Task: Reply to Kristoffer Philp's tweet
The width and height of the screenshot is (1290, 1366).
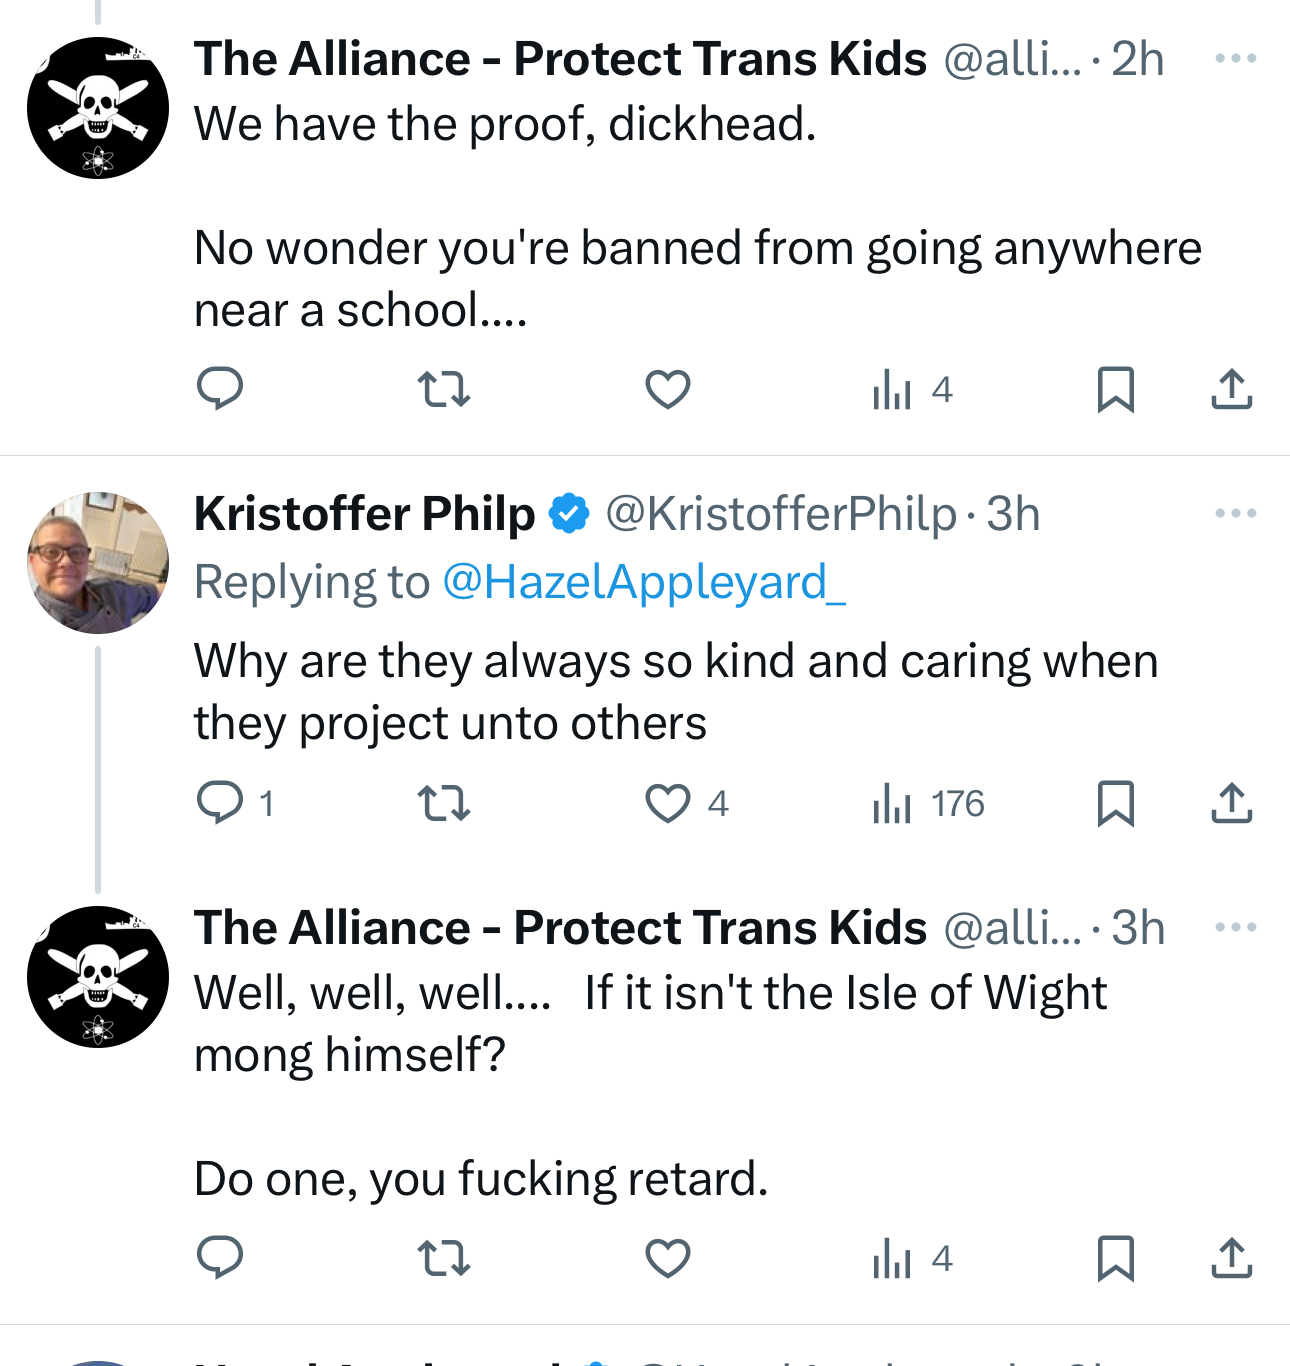Action: (x=220, y=803)
